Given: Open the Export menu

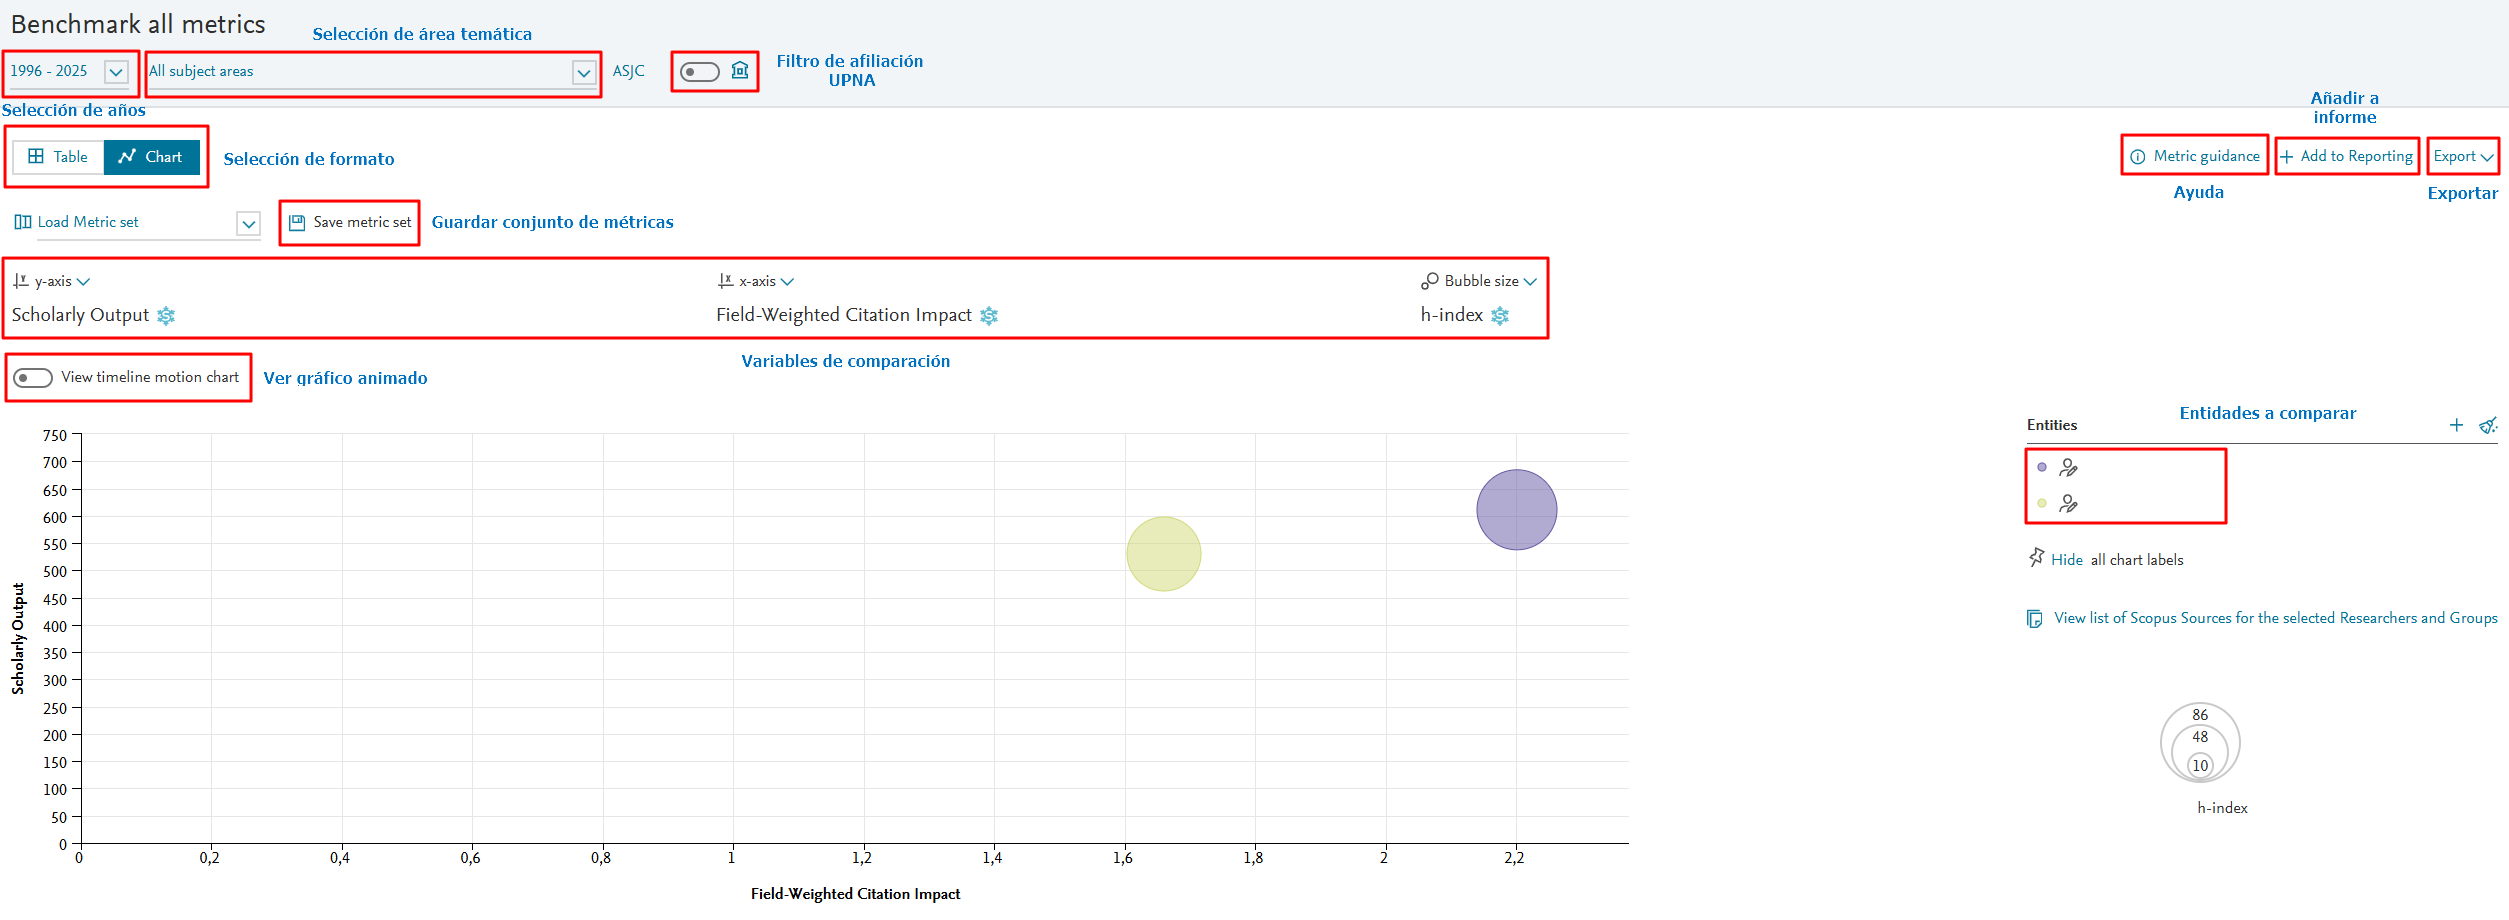Looking at the screenshot, I should pos(2462,156).
